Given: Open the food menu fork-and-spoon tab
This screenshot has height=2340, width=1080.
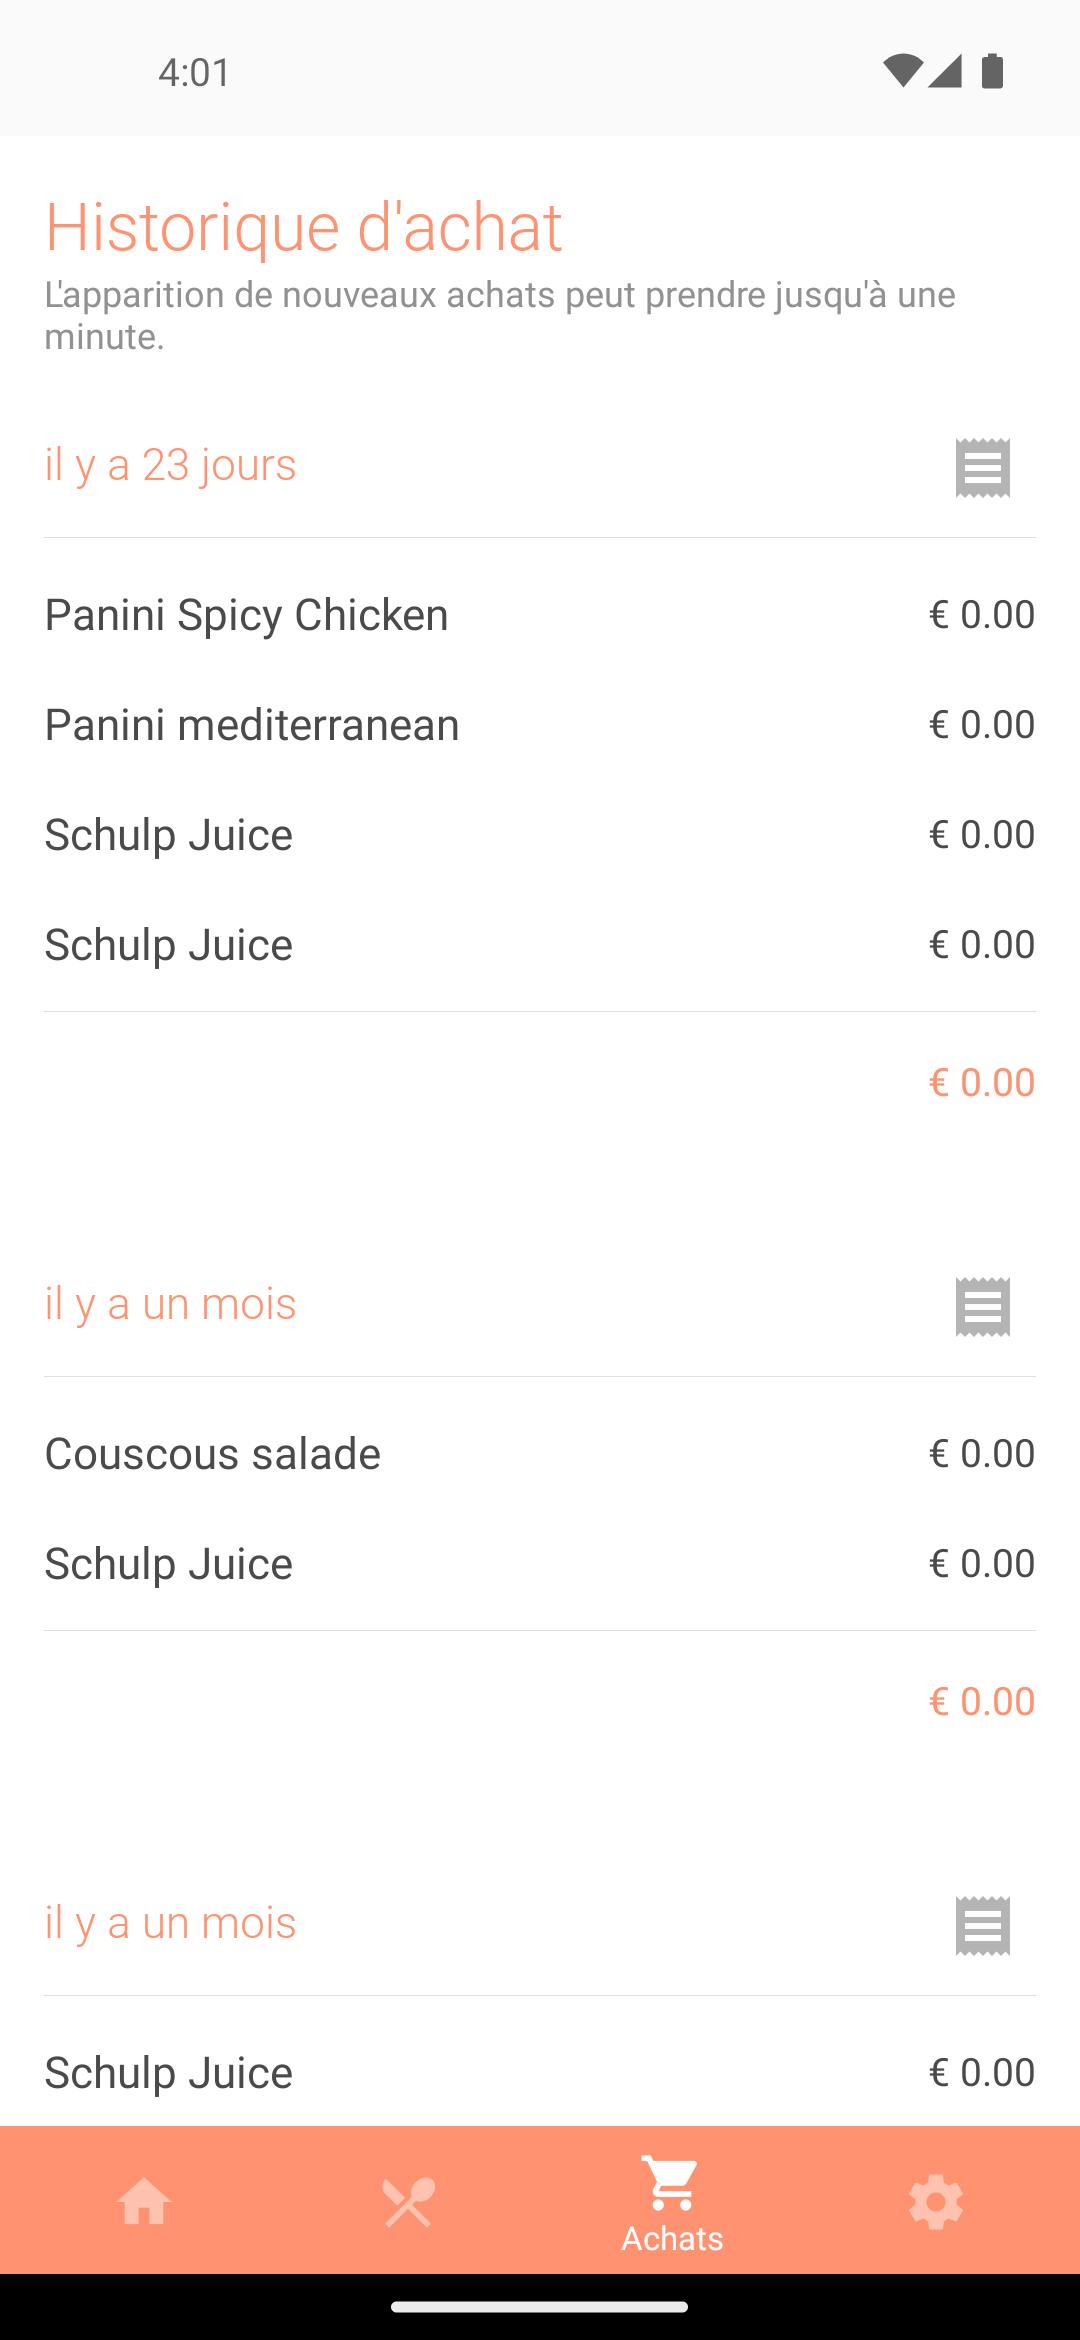Looking at the screenshot, I should click(x=408, y=2201).
